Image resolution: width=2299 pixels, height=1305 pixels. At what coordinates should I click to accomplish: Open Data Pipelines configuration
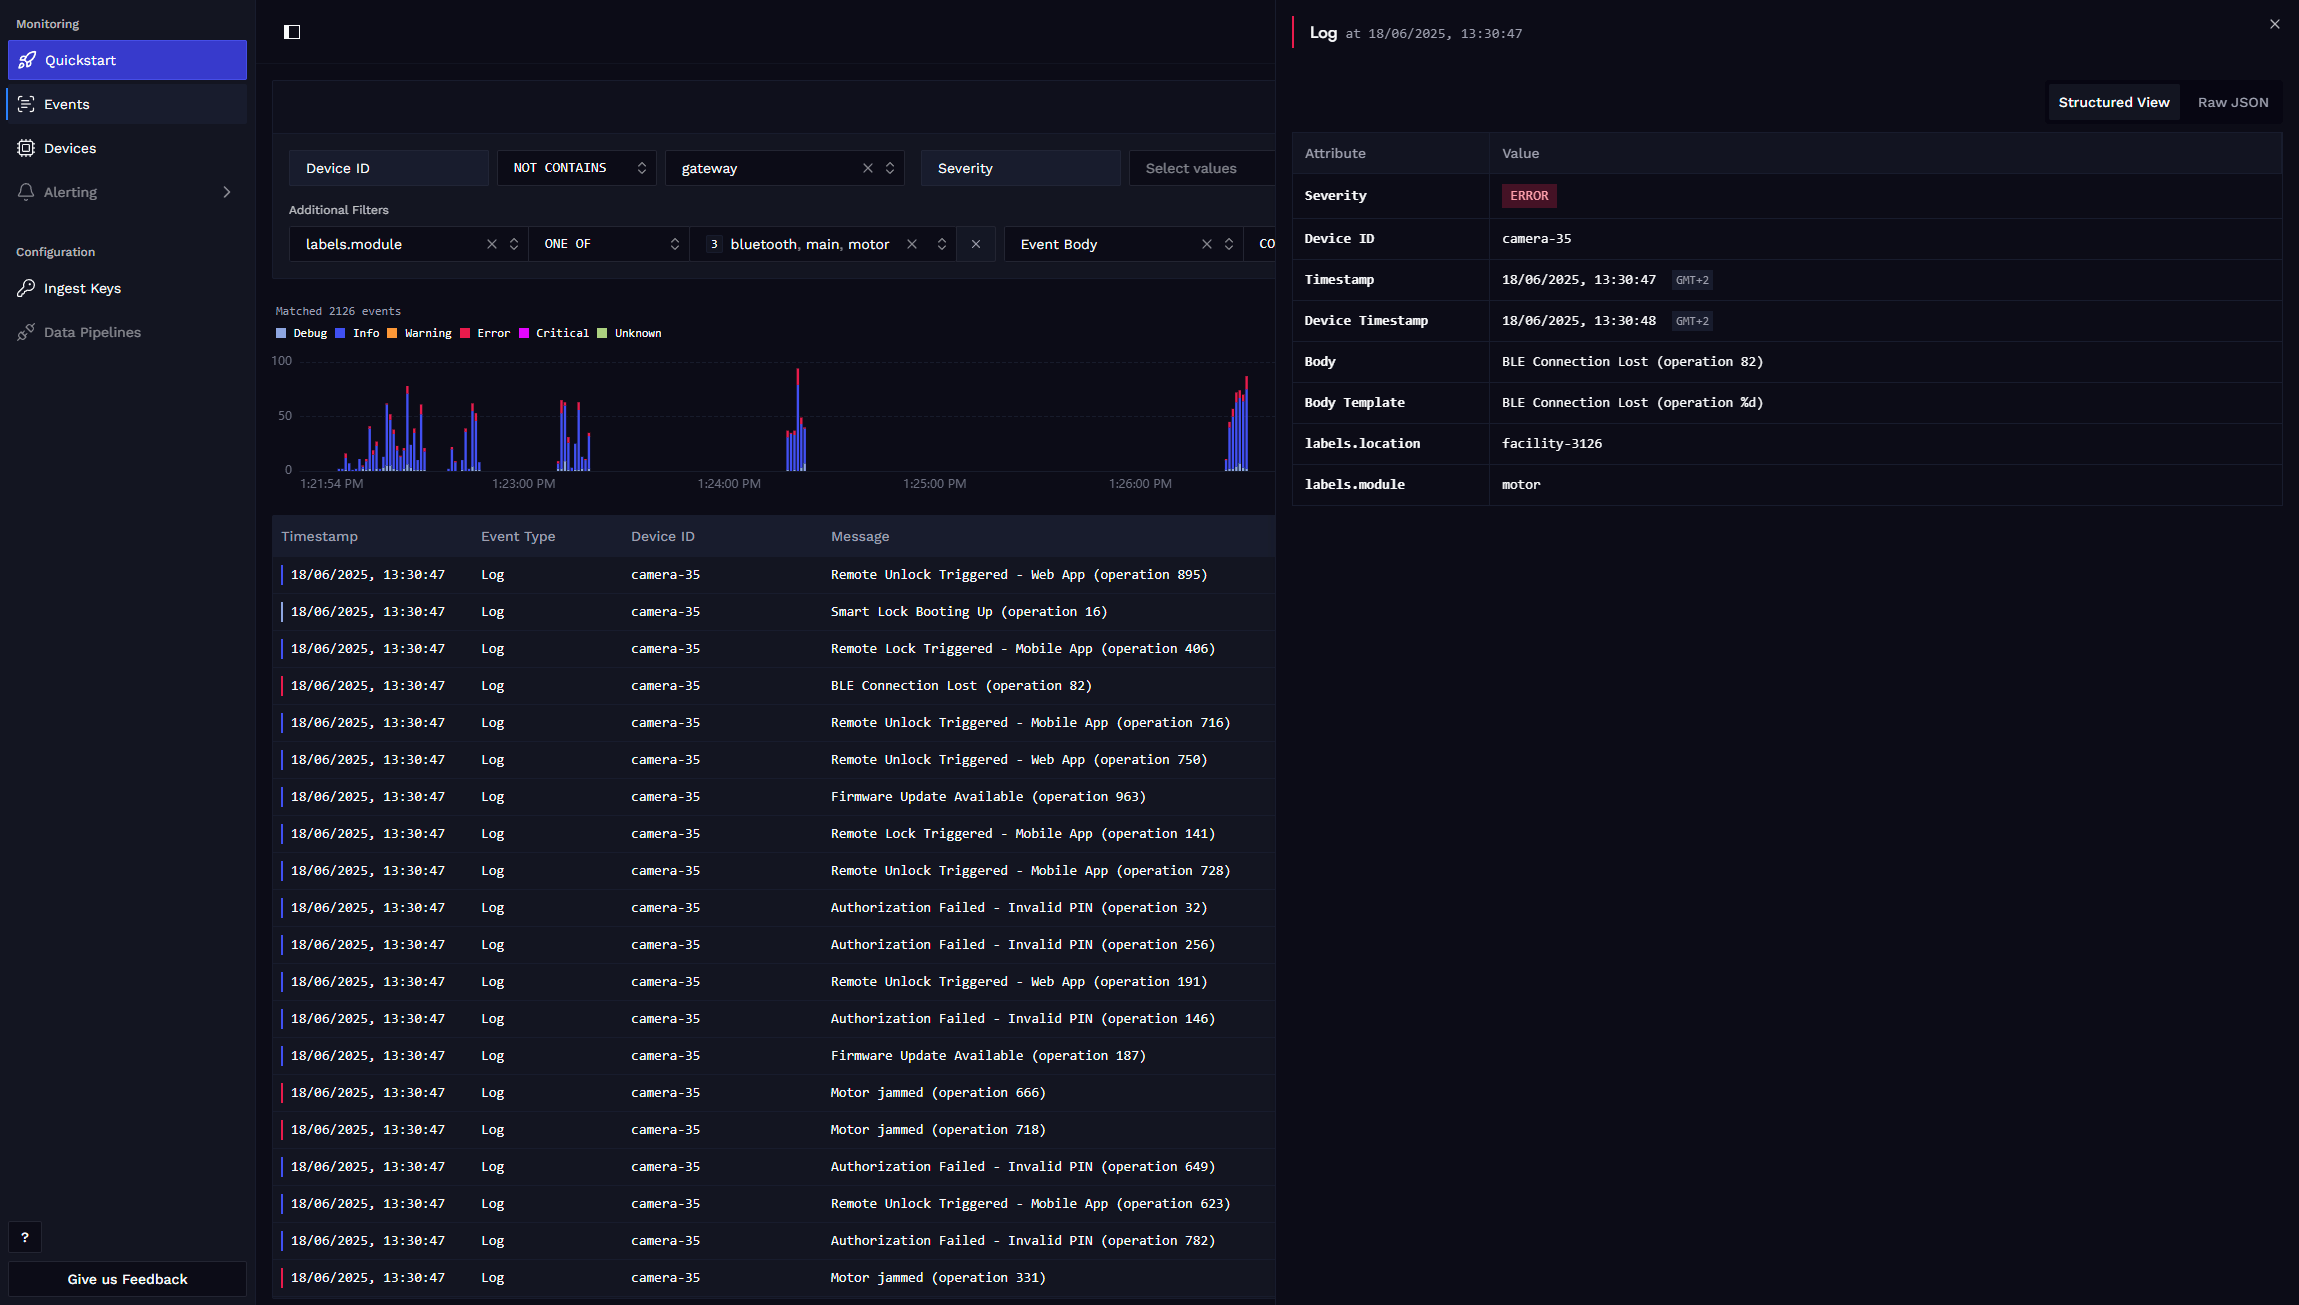click(127, 332)
